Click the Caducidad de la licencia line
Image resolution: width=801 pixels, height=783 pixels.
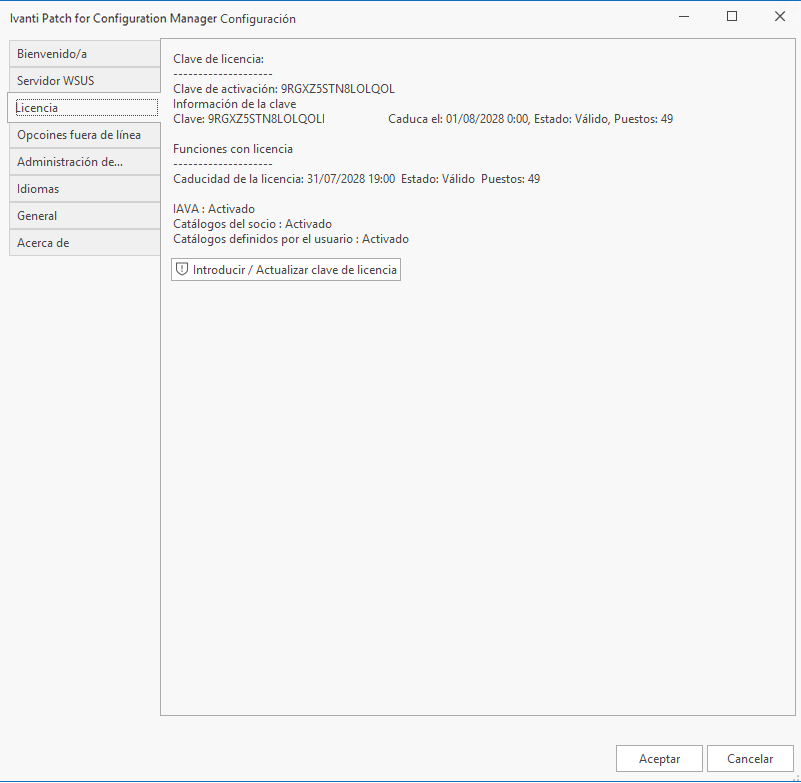pos(356,179)
